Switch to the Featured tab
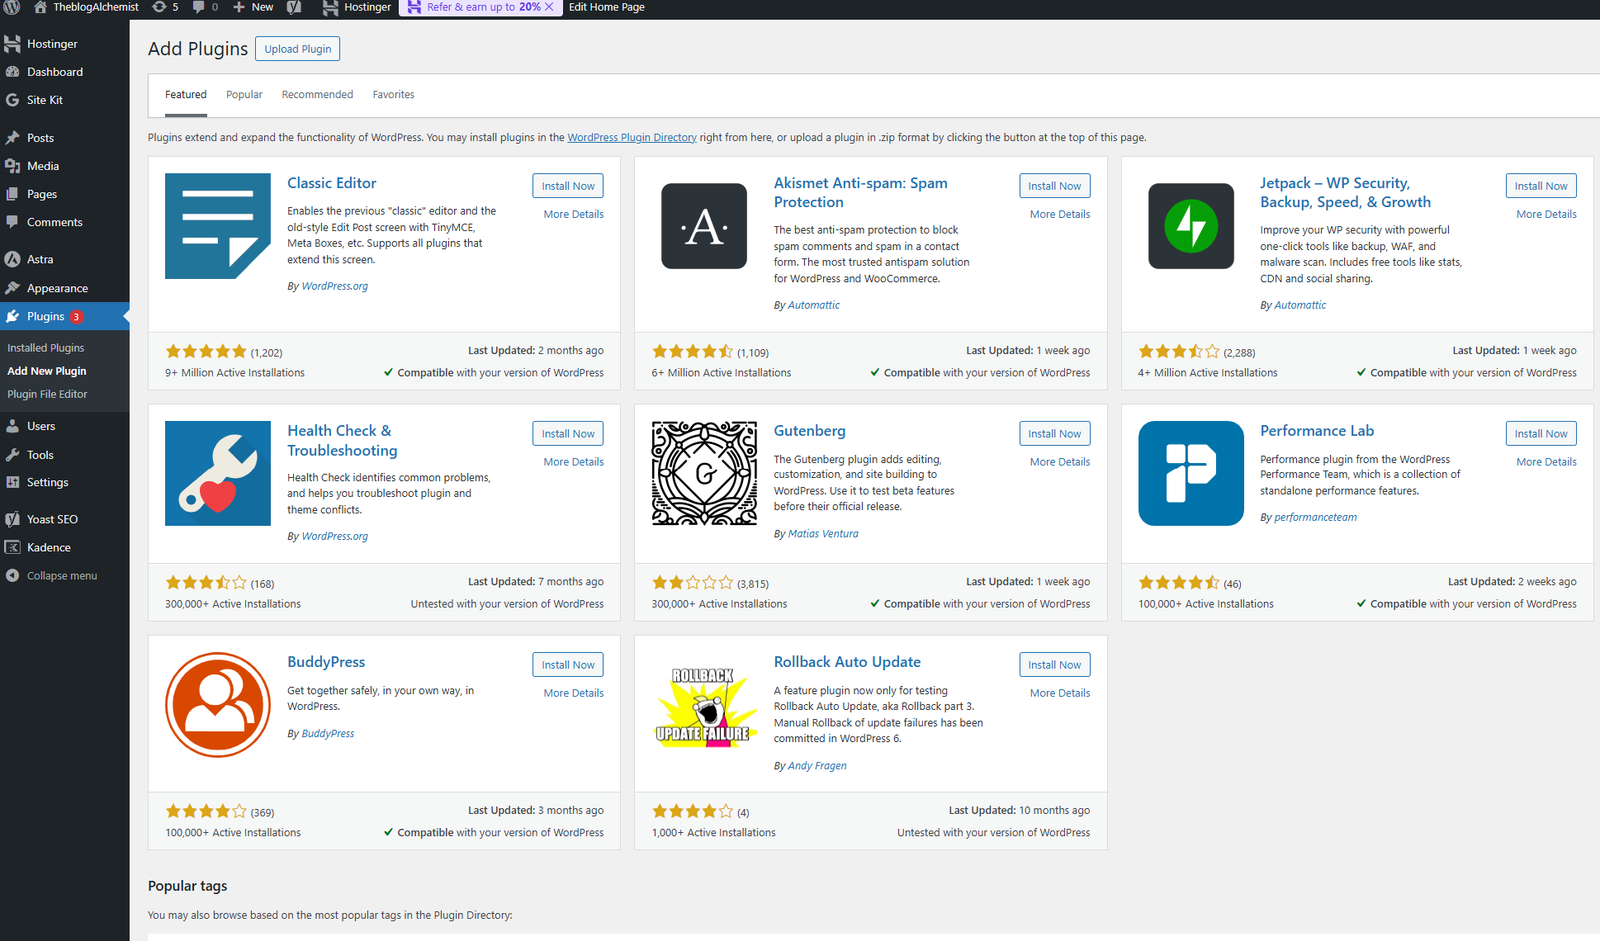1600x941 pixels. coord(186,95)
